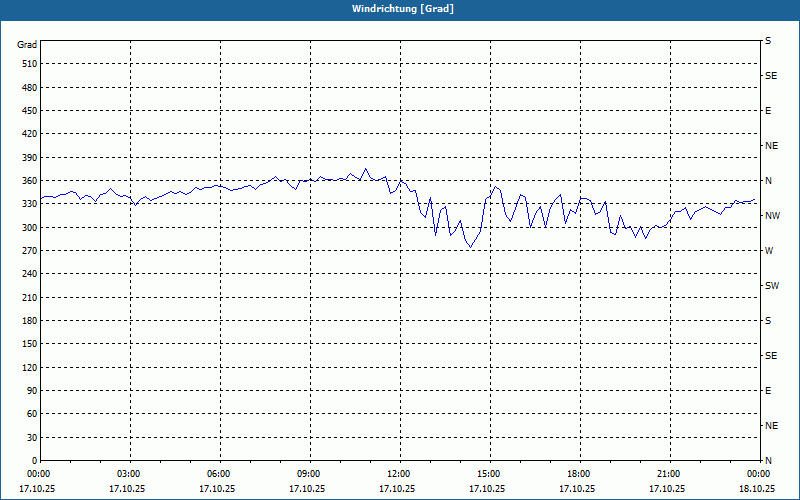Click the NW compass direction label
This screenshot has width=800, height=500.
tap(772, 216)
